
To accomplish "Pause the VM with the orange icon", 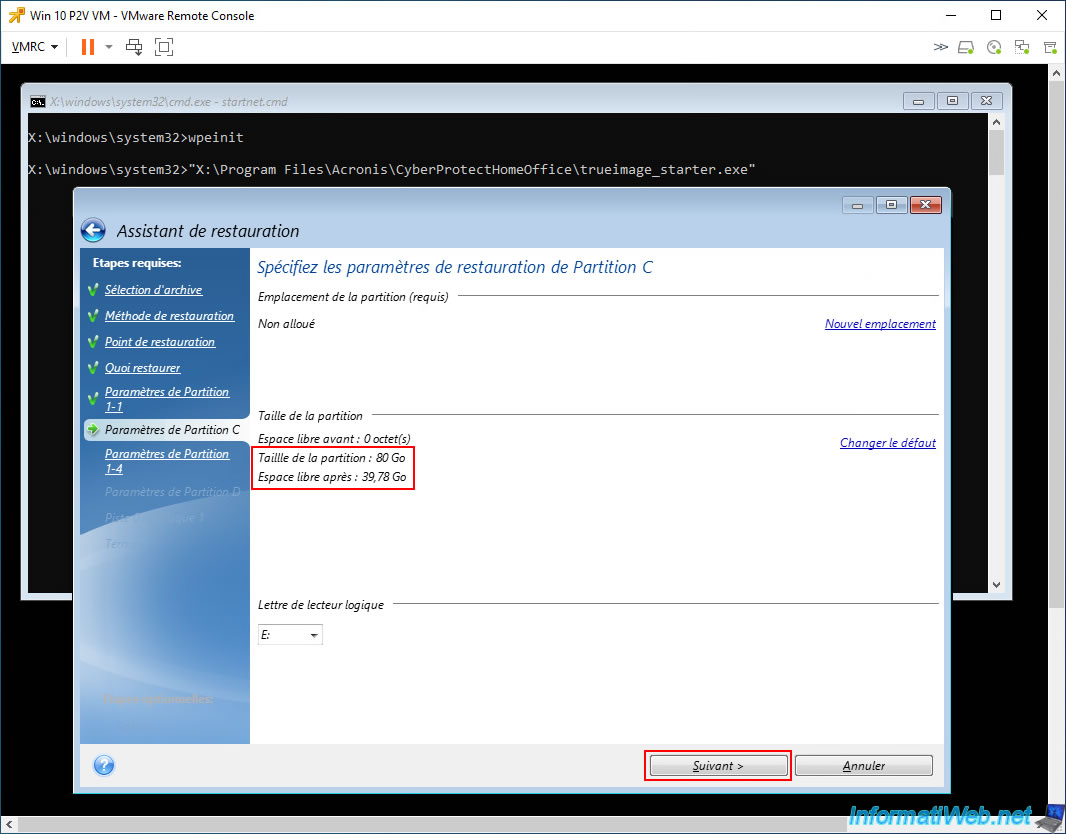I will click(88, 47).
